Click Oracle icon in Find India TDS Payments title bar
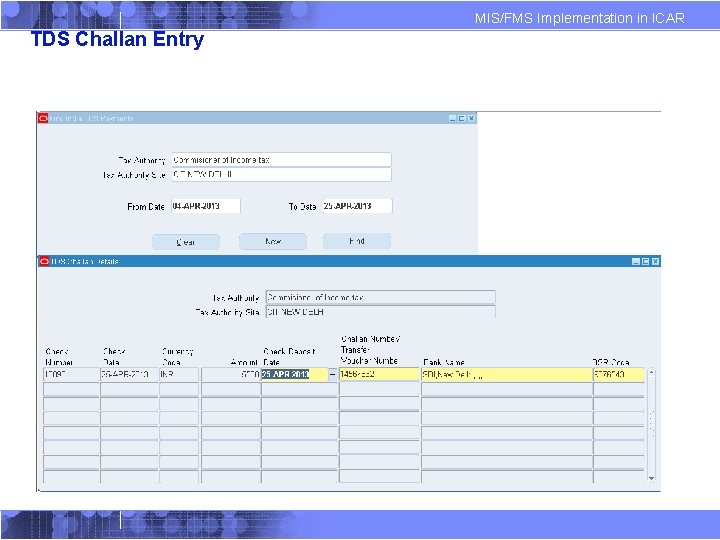 [43, 118]
